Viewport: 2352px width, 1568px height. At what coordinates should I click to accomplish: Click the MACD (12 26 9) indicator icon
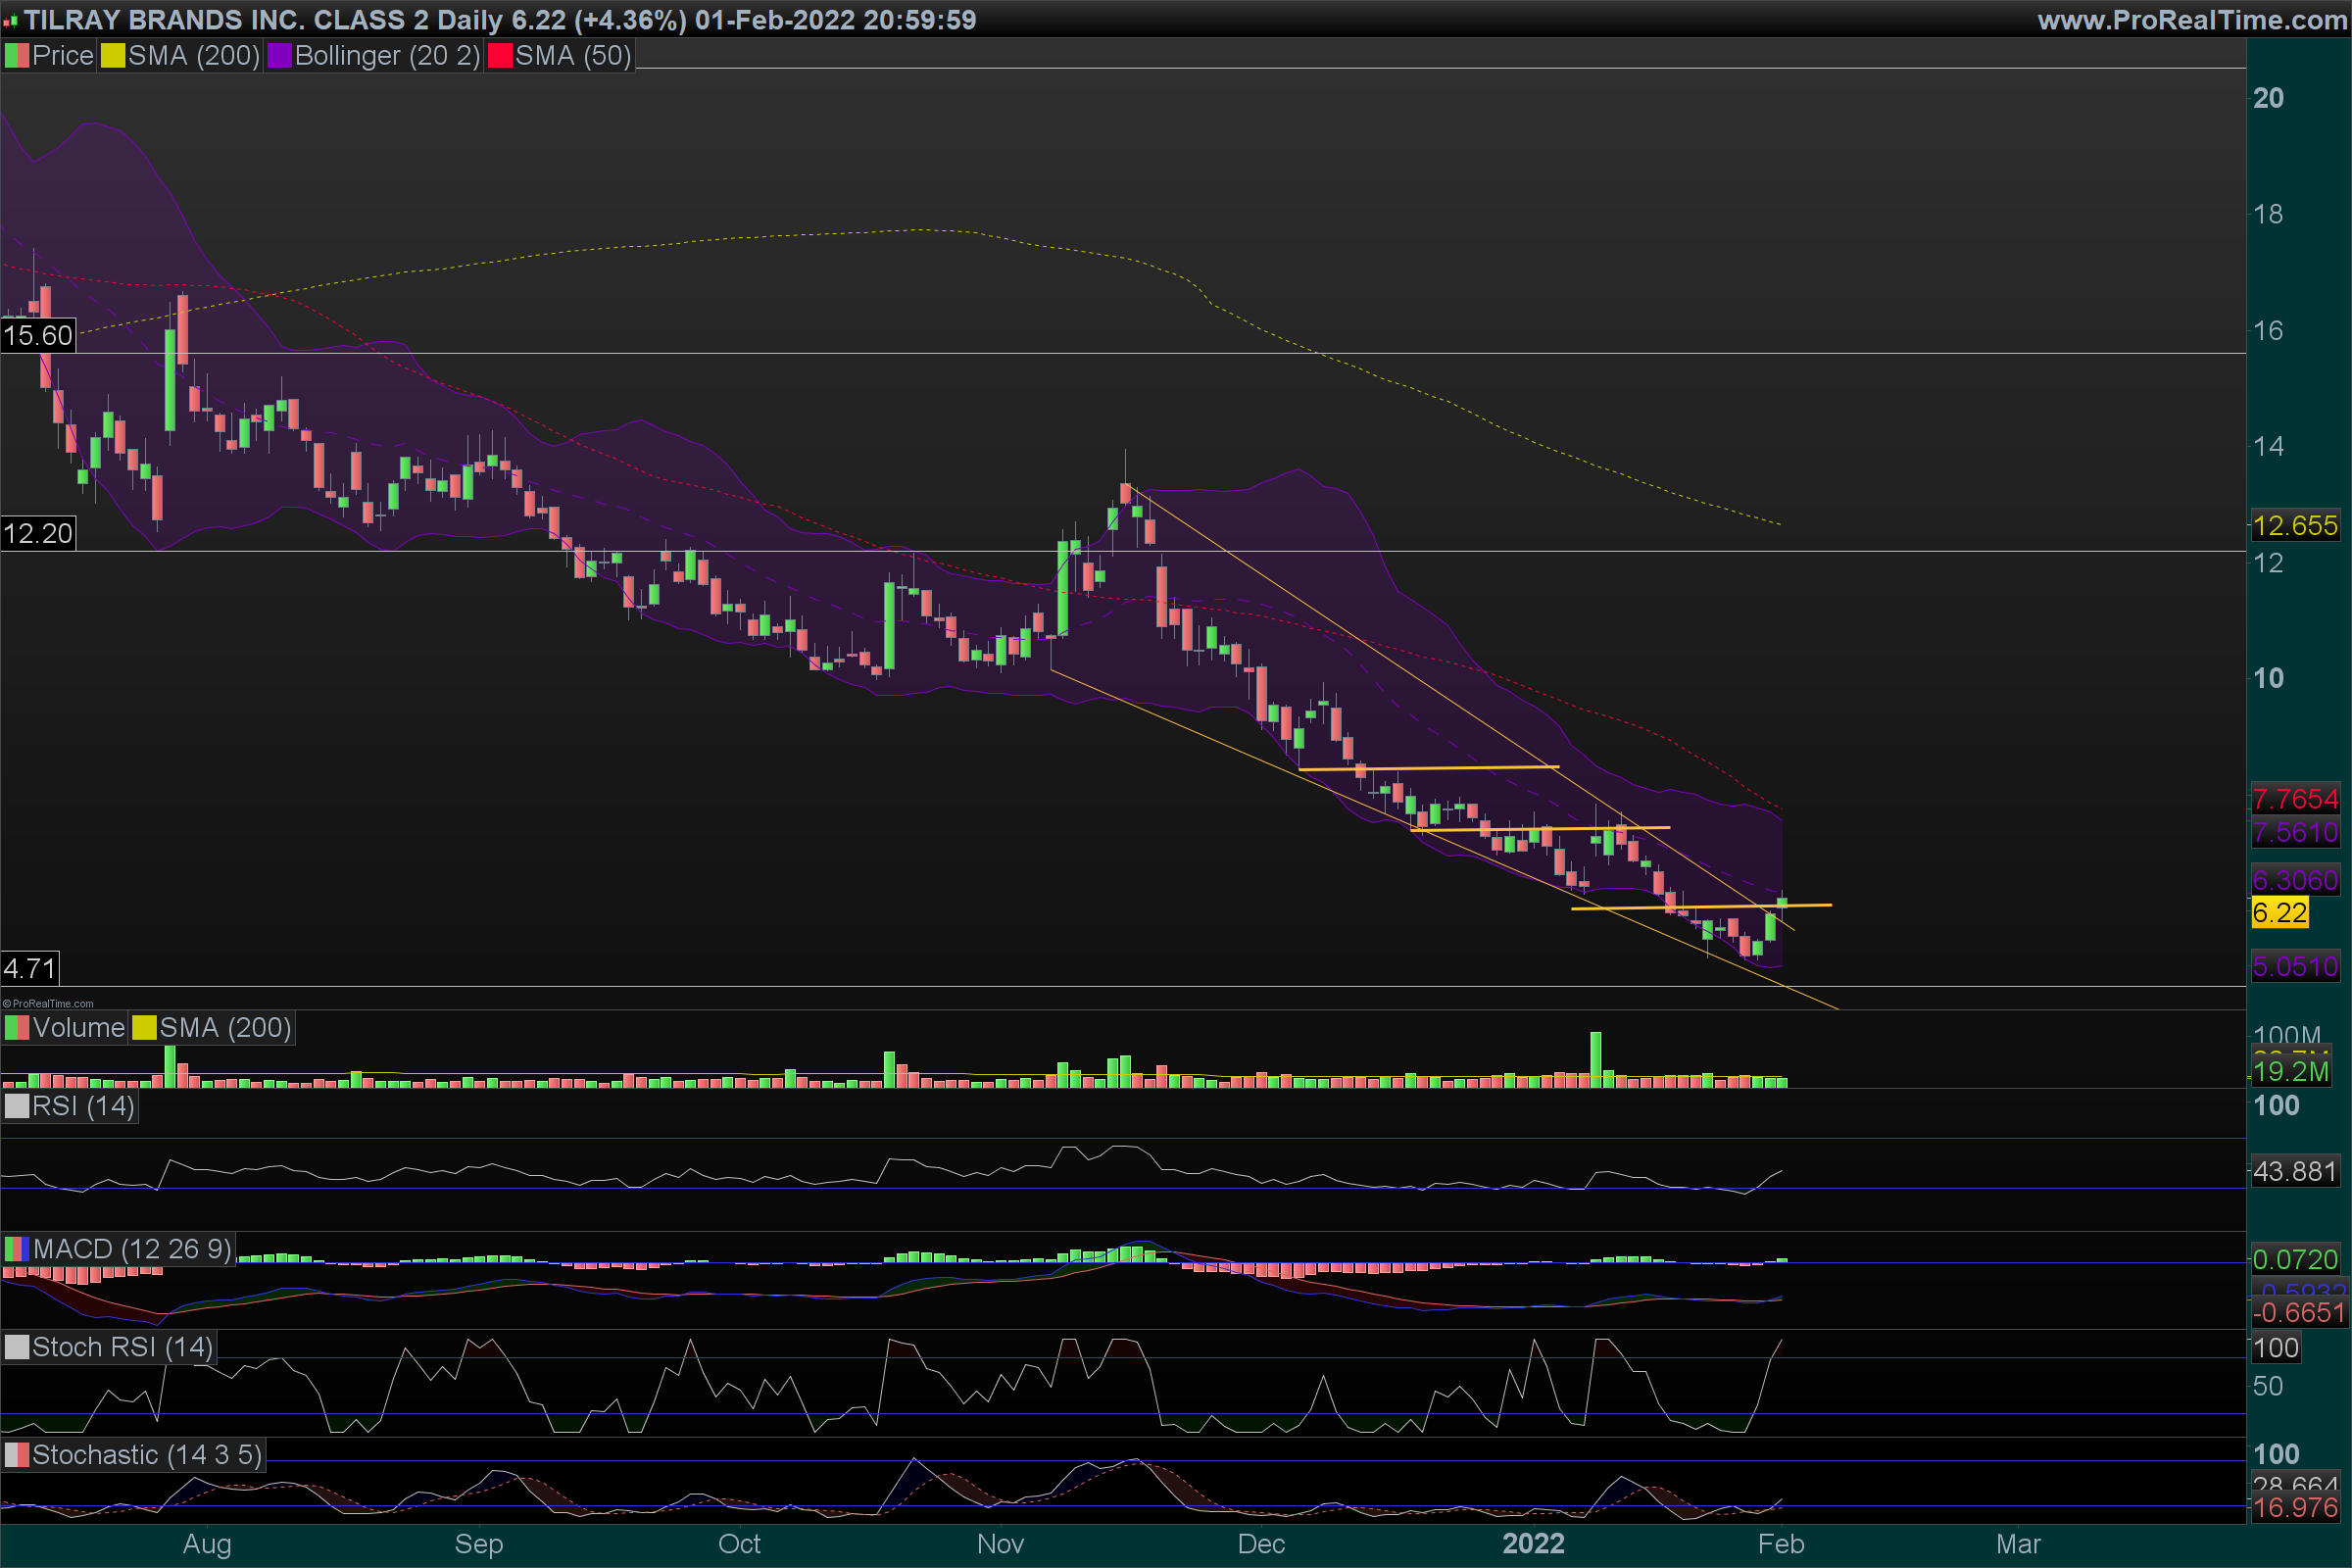[x=17, y=1249]
